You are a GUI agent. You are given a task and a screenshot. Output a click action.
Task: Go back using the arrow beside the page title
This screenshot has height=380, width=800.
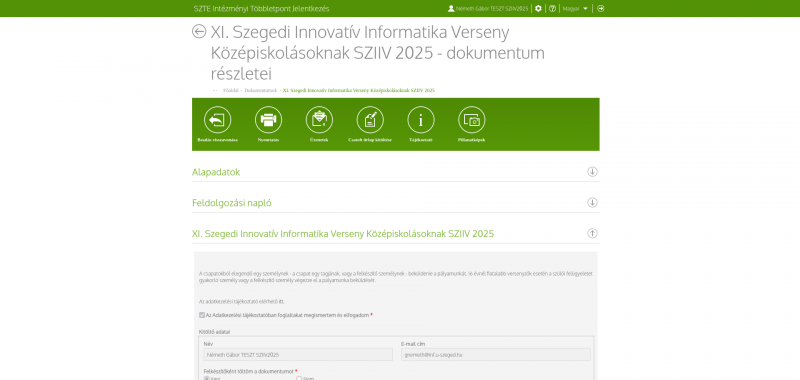tap(199, 31)
